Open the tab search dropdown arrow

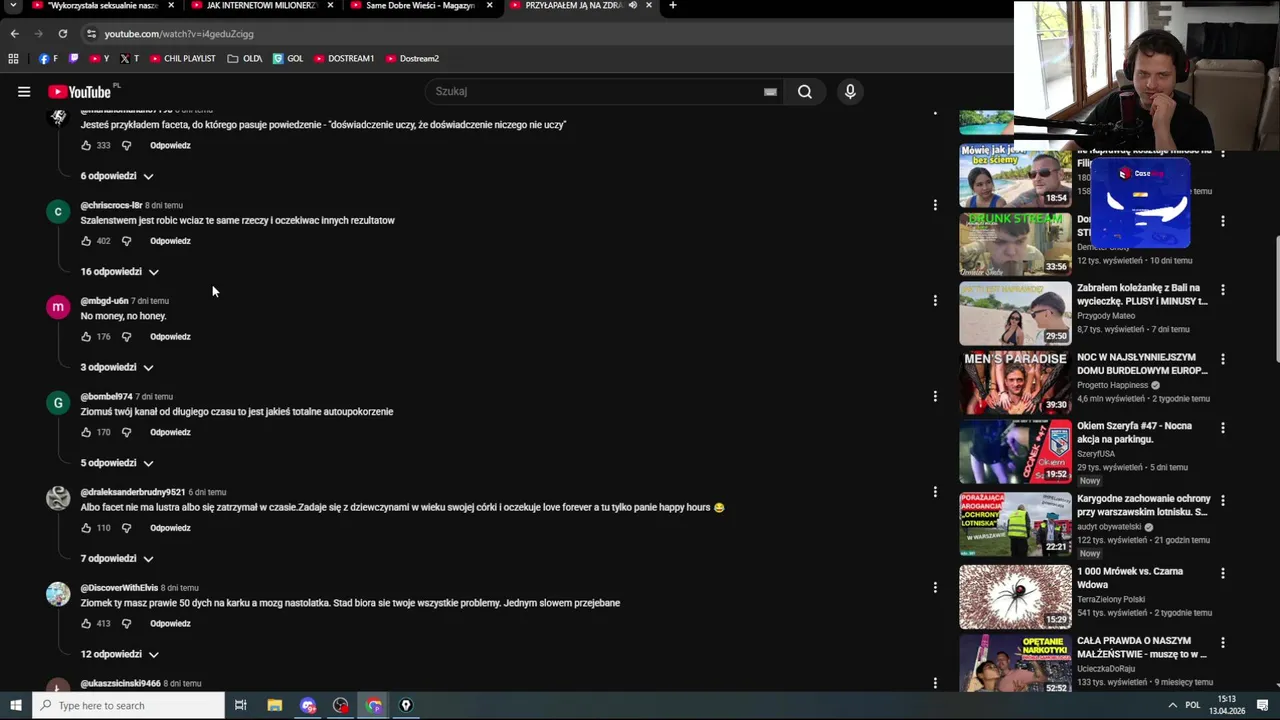13,6
